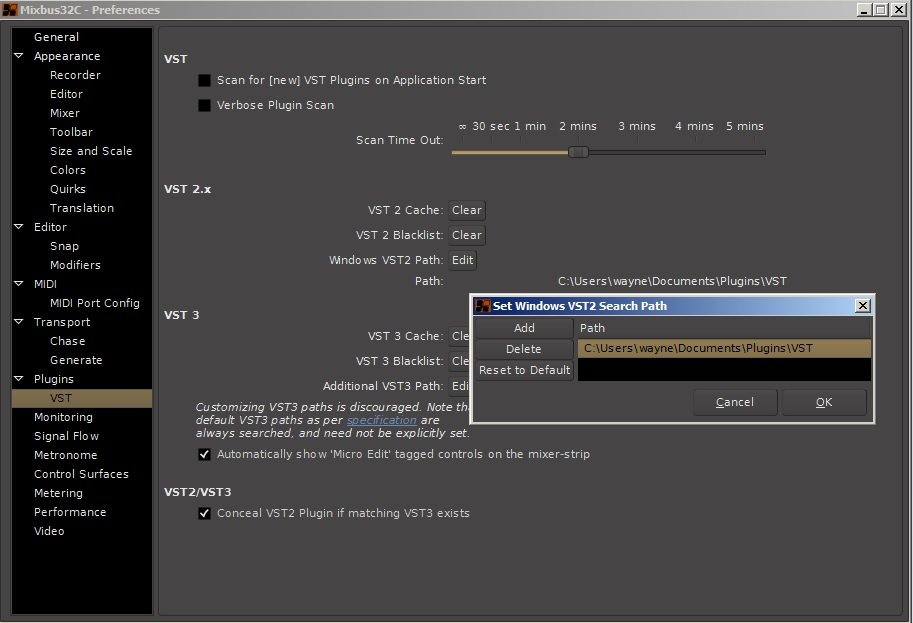
Task: Open Monitoring preferences
Action: [x=63, y=417]
